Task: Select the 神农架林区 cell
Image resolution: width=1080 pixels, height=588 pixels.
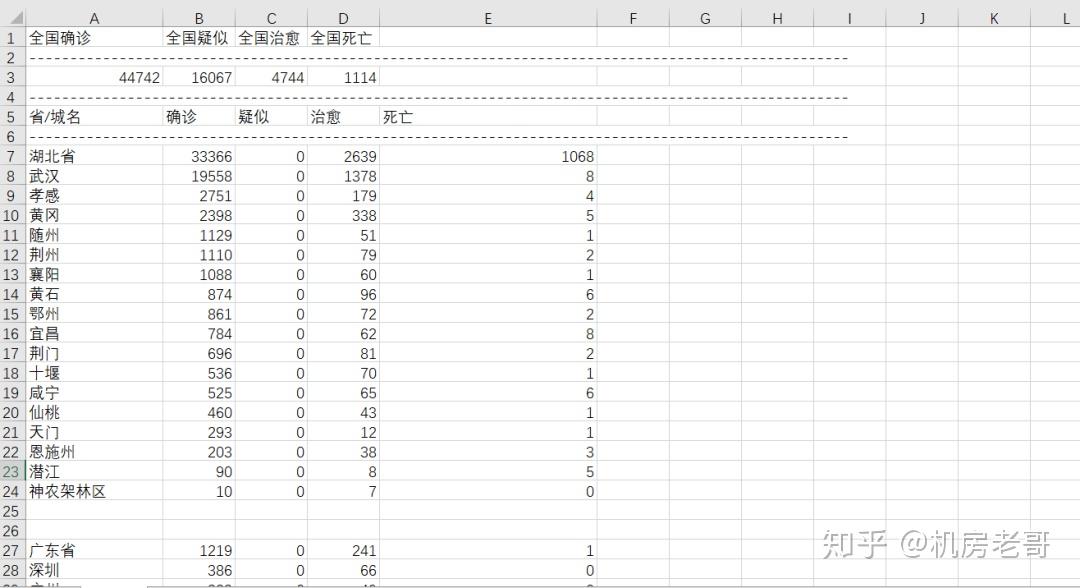Action: [94, 492]
